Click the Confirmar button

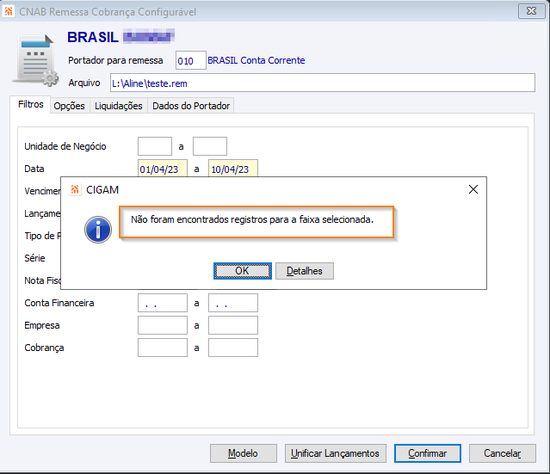[427, 453]
